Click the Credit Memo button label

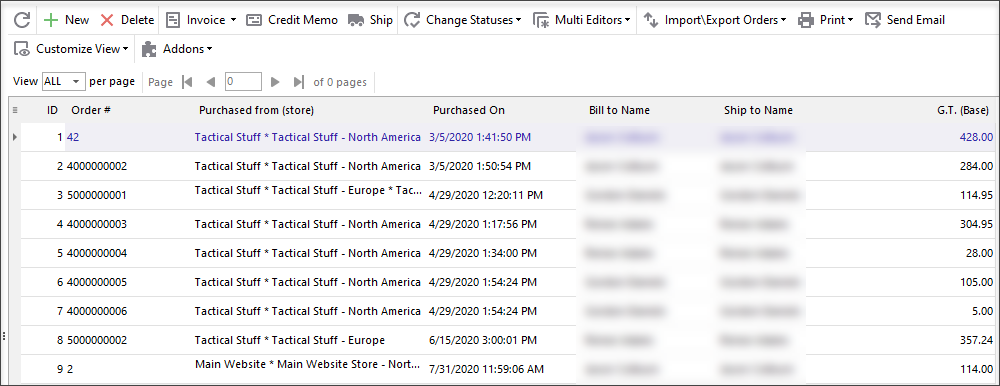[303, 20]
